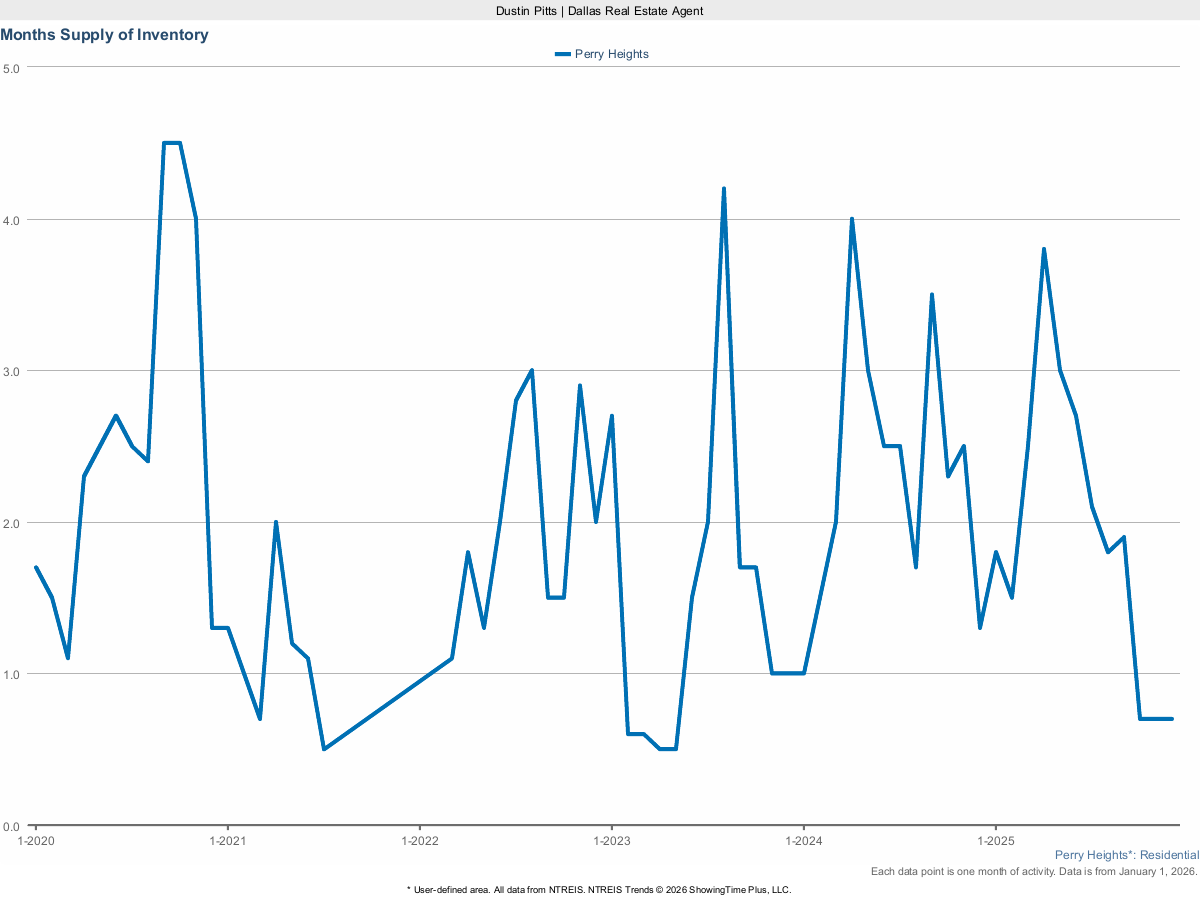Click the 3.0 y-axis label

point(12,371)
